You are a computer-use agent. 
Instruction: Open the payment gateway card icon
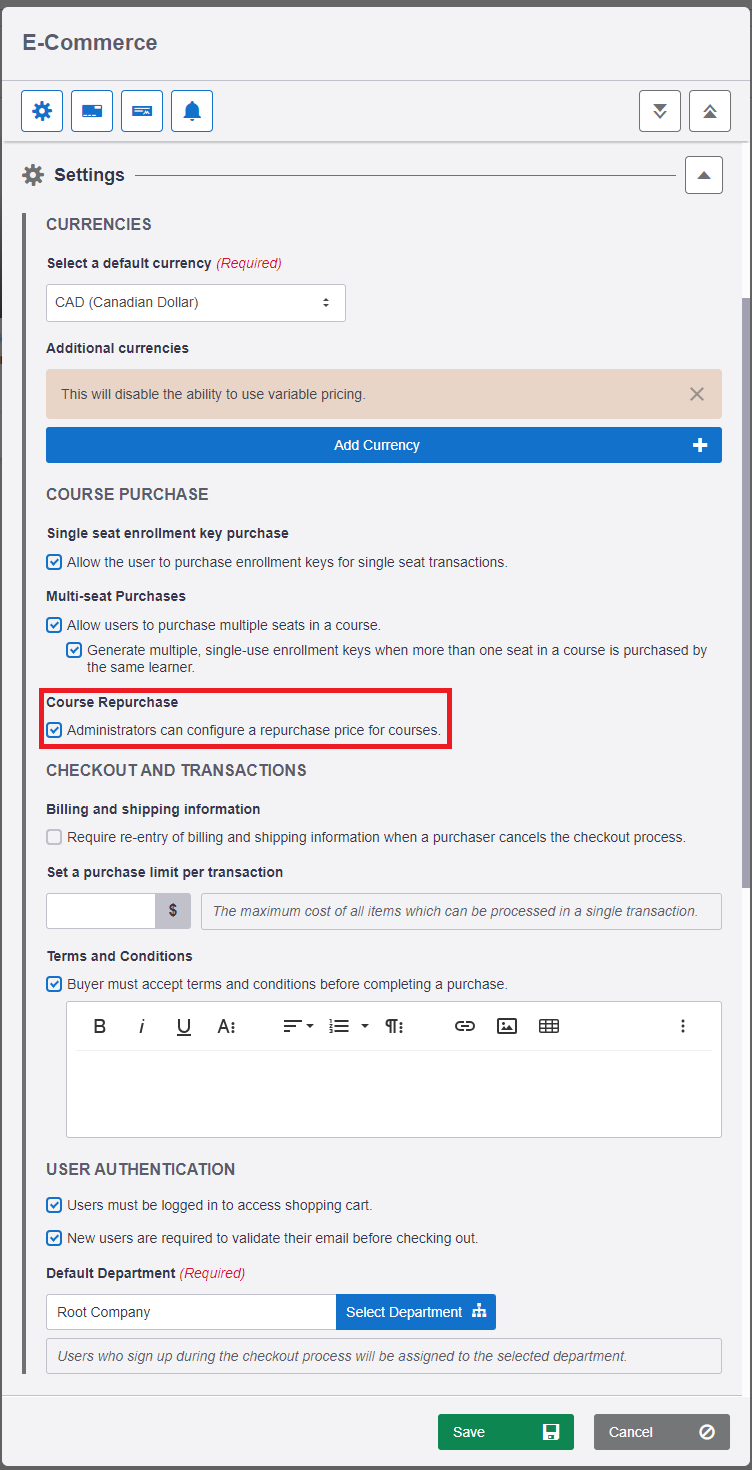92,111
